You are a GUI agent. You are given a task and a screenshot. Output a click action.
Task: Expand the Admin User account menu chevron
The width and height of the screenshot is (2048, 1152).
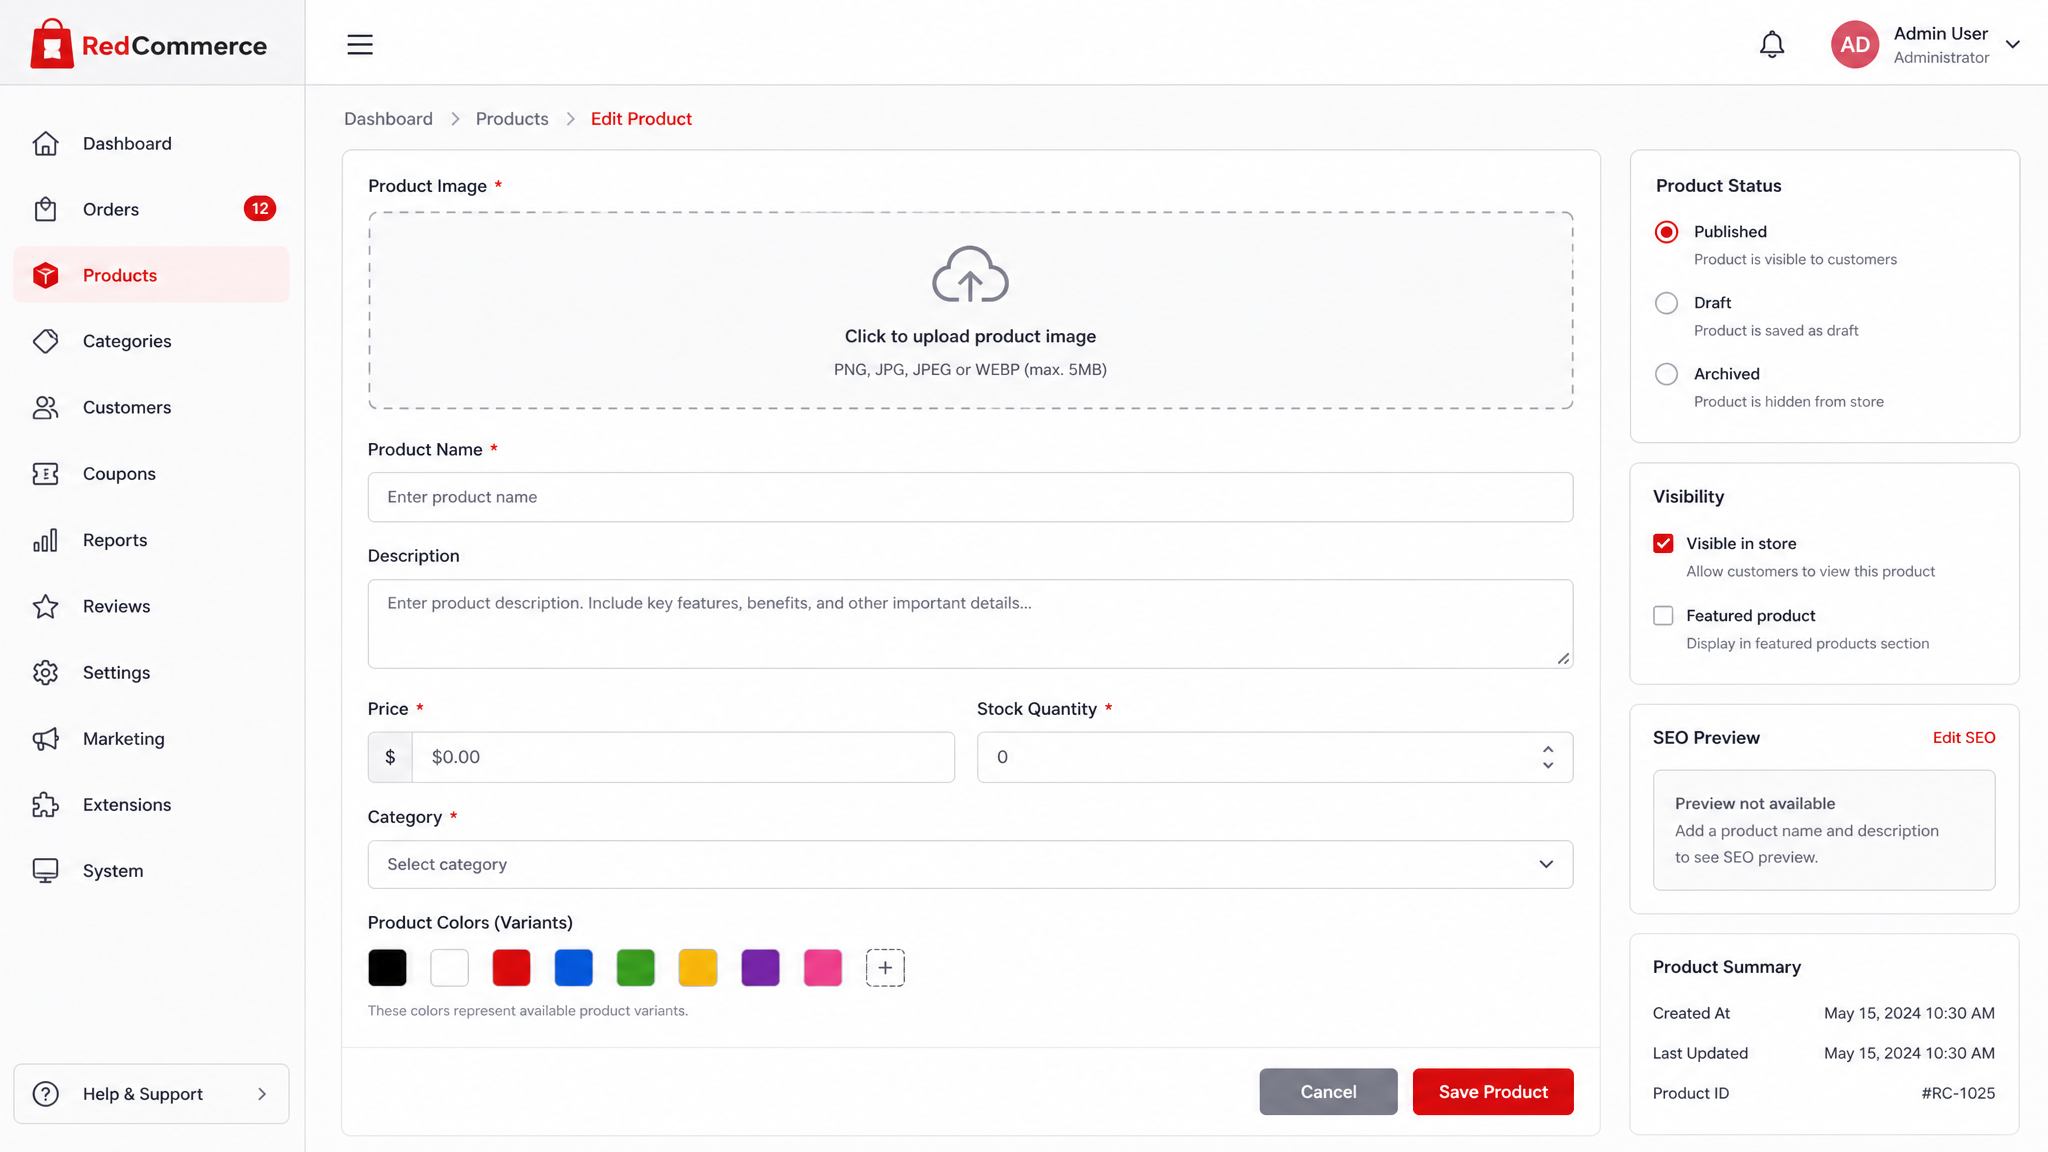[2013, 44]
